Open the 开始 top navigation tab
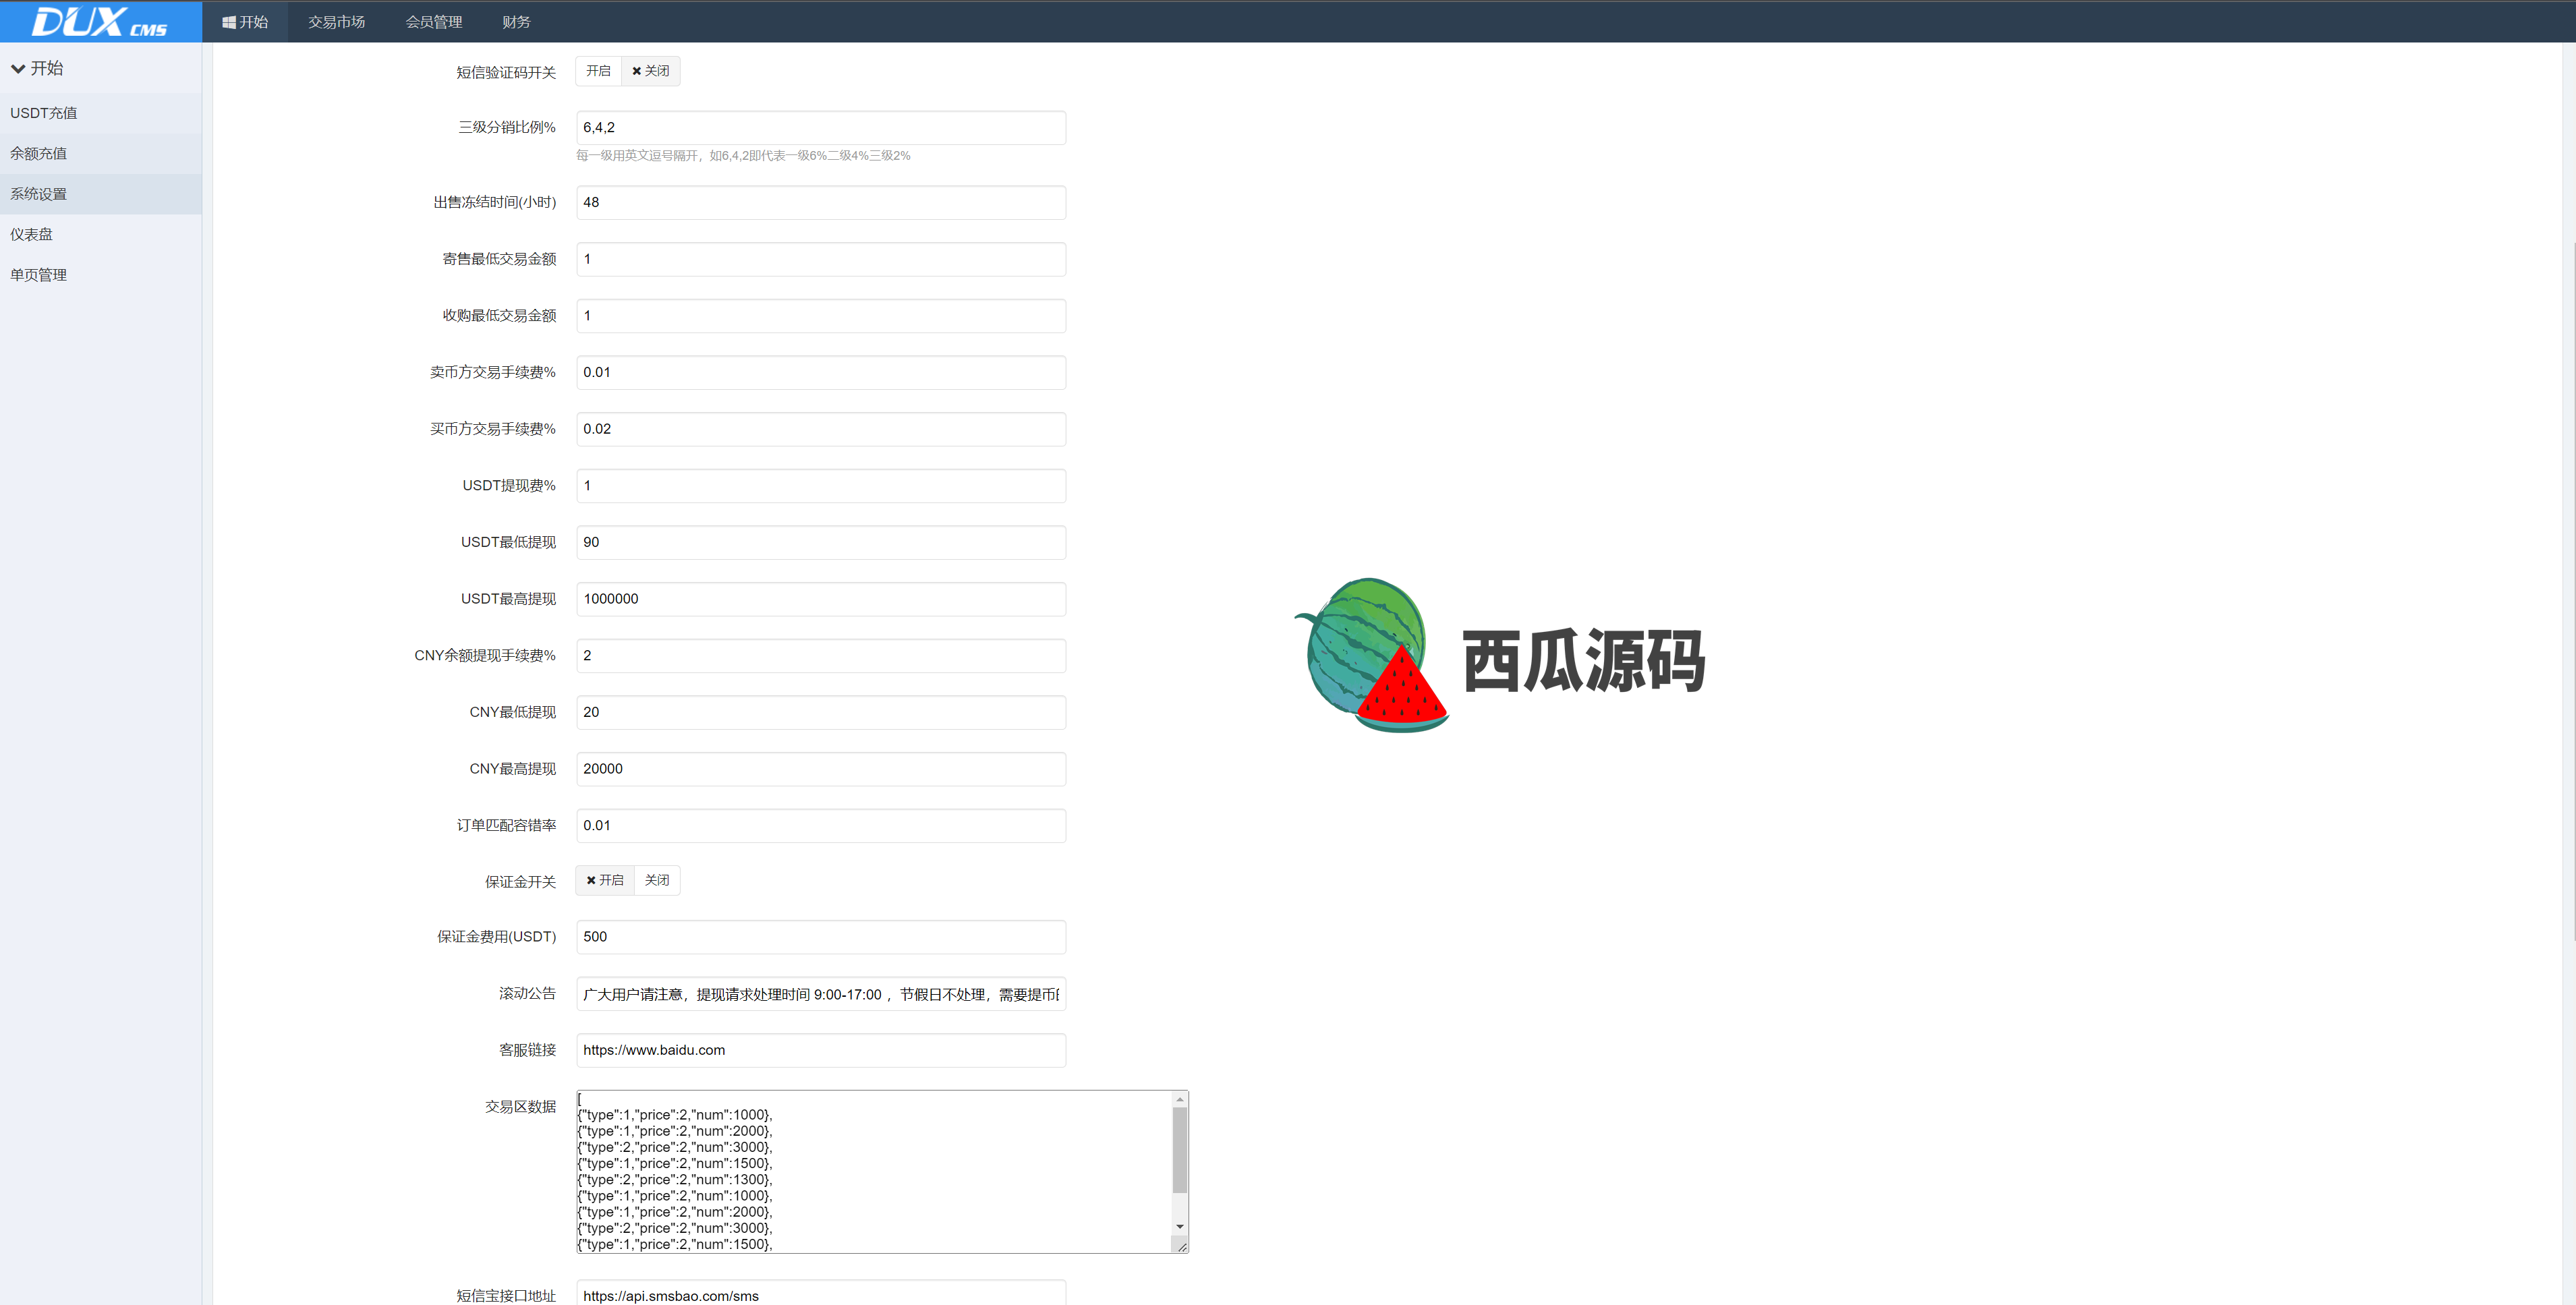 tap(245, 22)
